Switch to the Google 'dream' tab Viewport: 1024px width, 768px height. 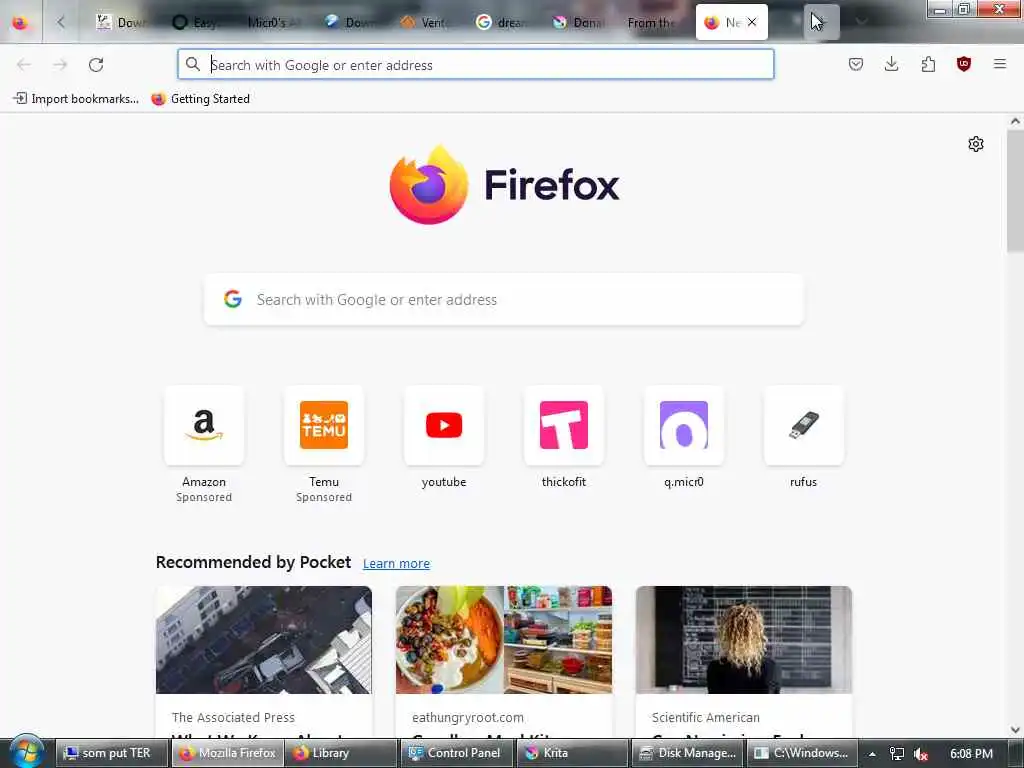pyautogui.click(x=501, y=23)
